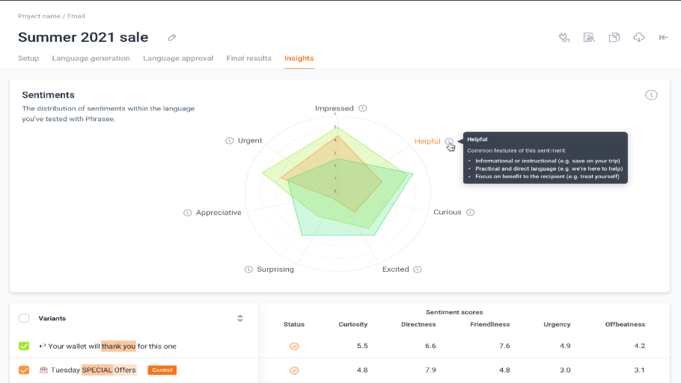
Task: Click the Appreciative sentiment label
Action: 218,213
